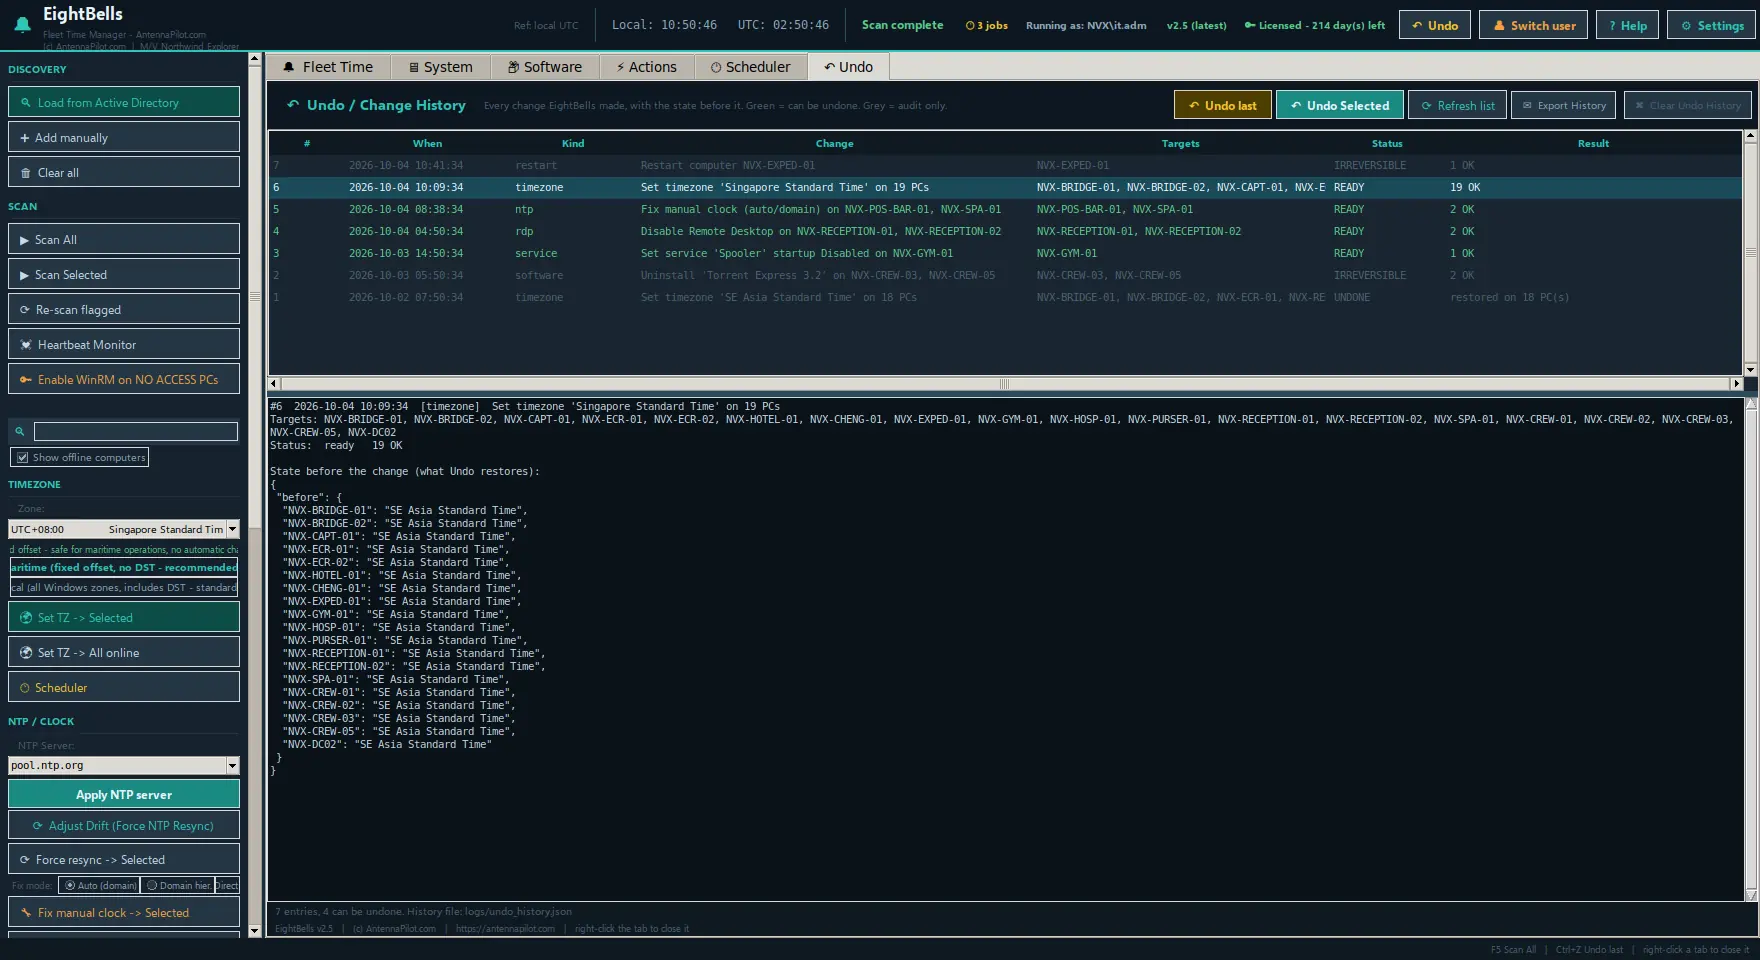Screen dimensions: 1760x960
Task: Click the jobs clock icon in the header
Action: pyautogui.click(x=969, y=26)
